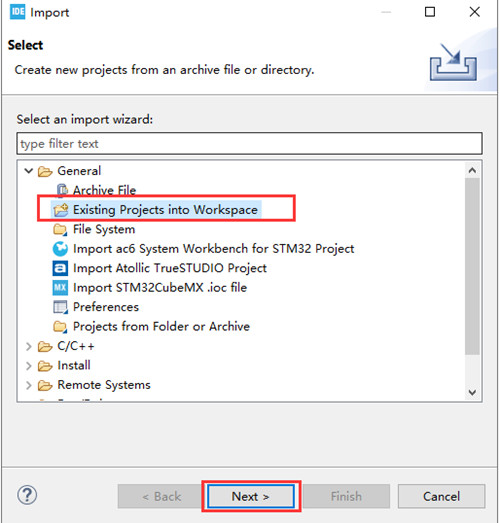Click the Existing Projects into Workspace icon
This screenshot has height=523, width=500.
click(61, 210)
